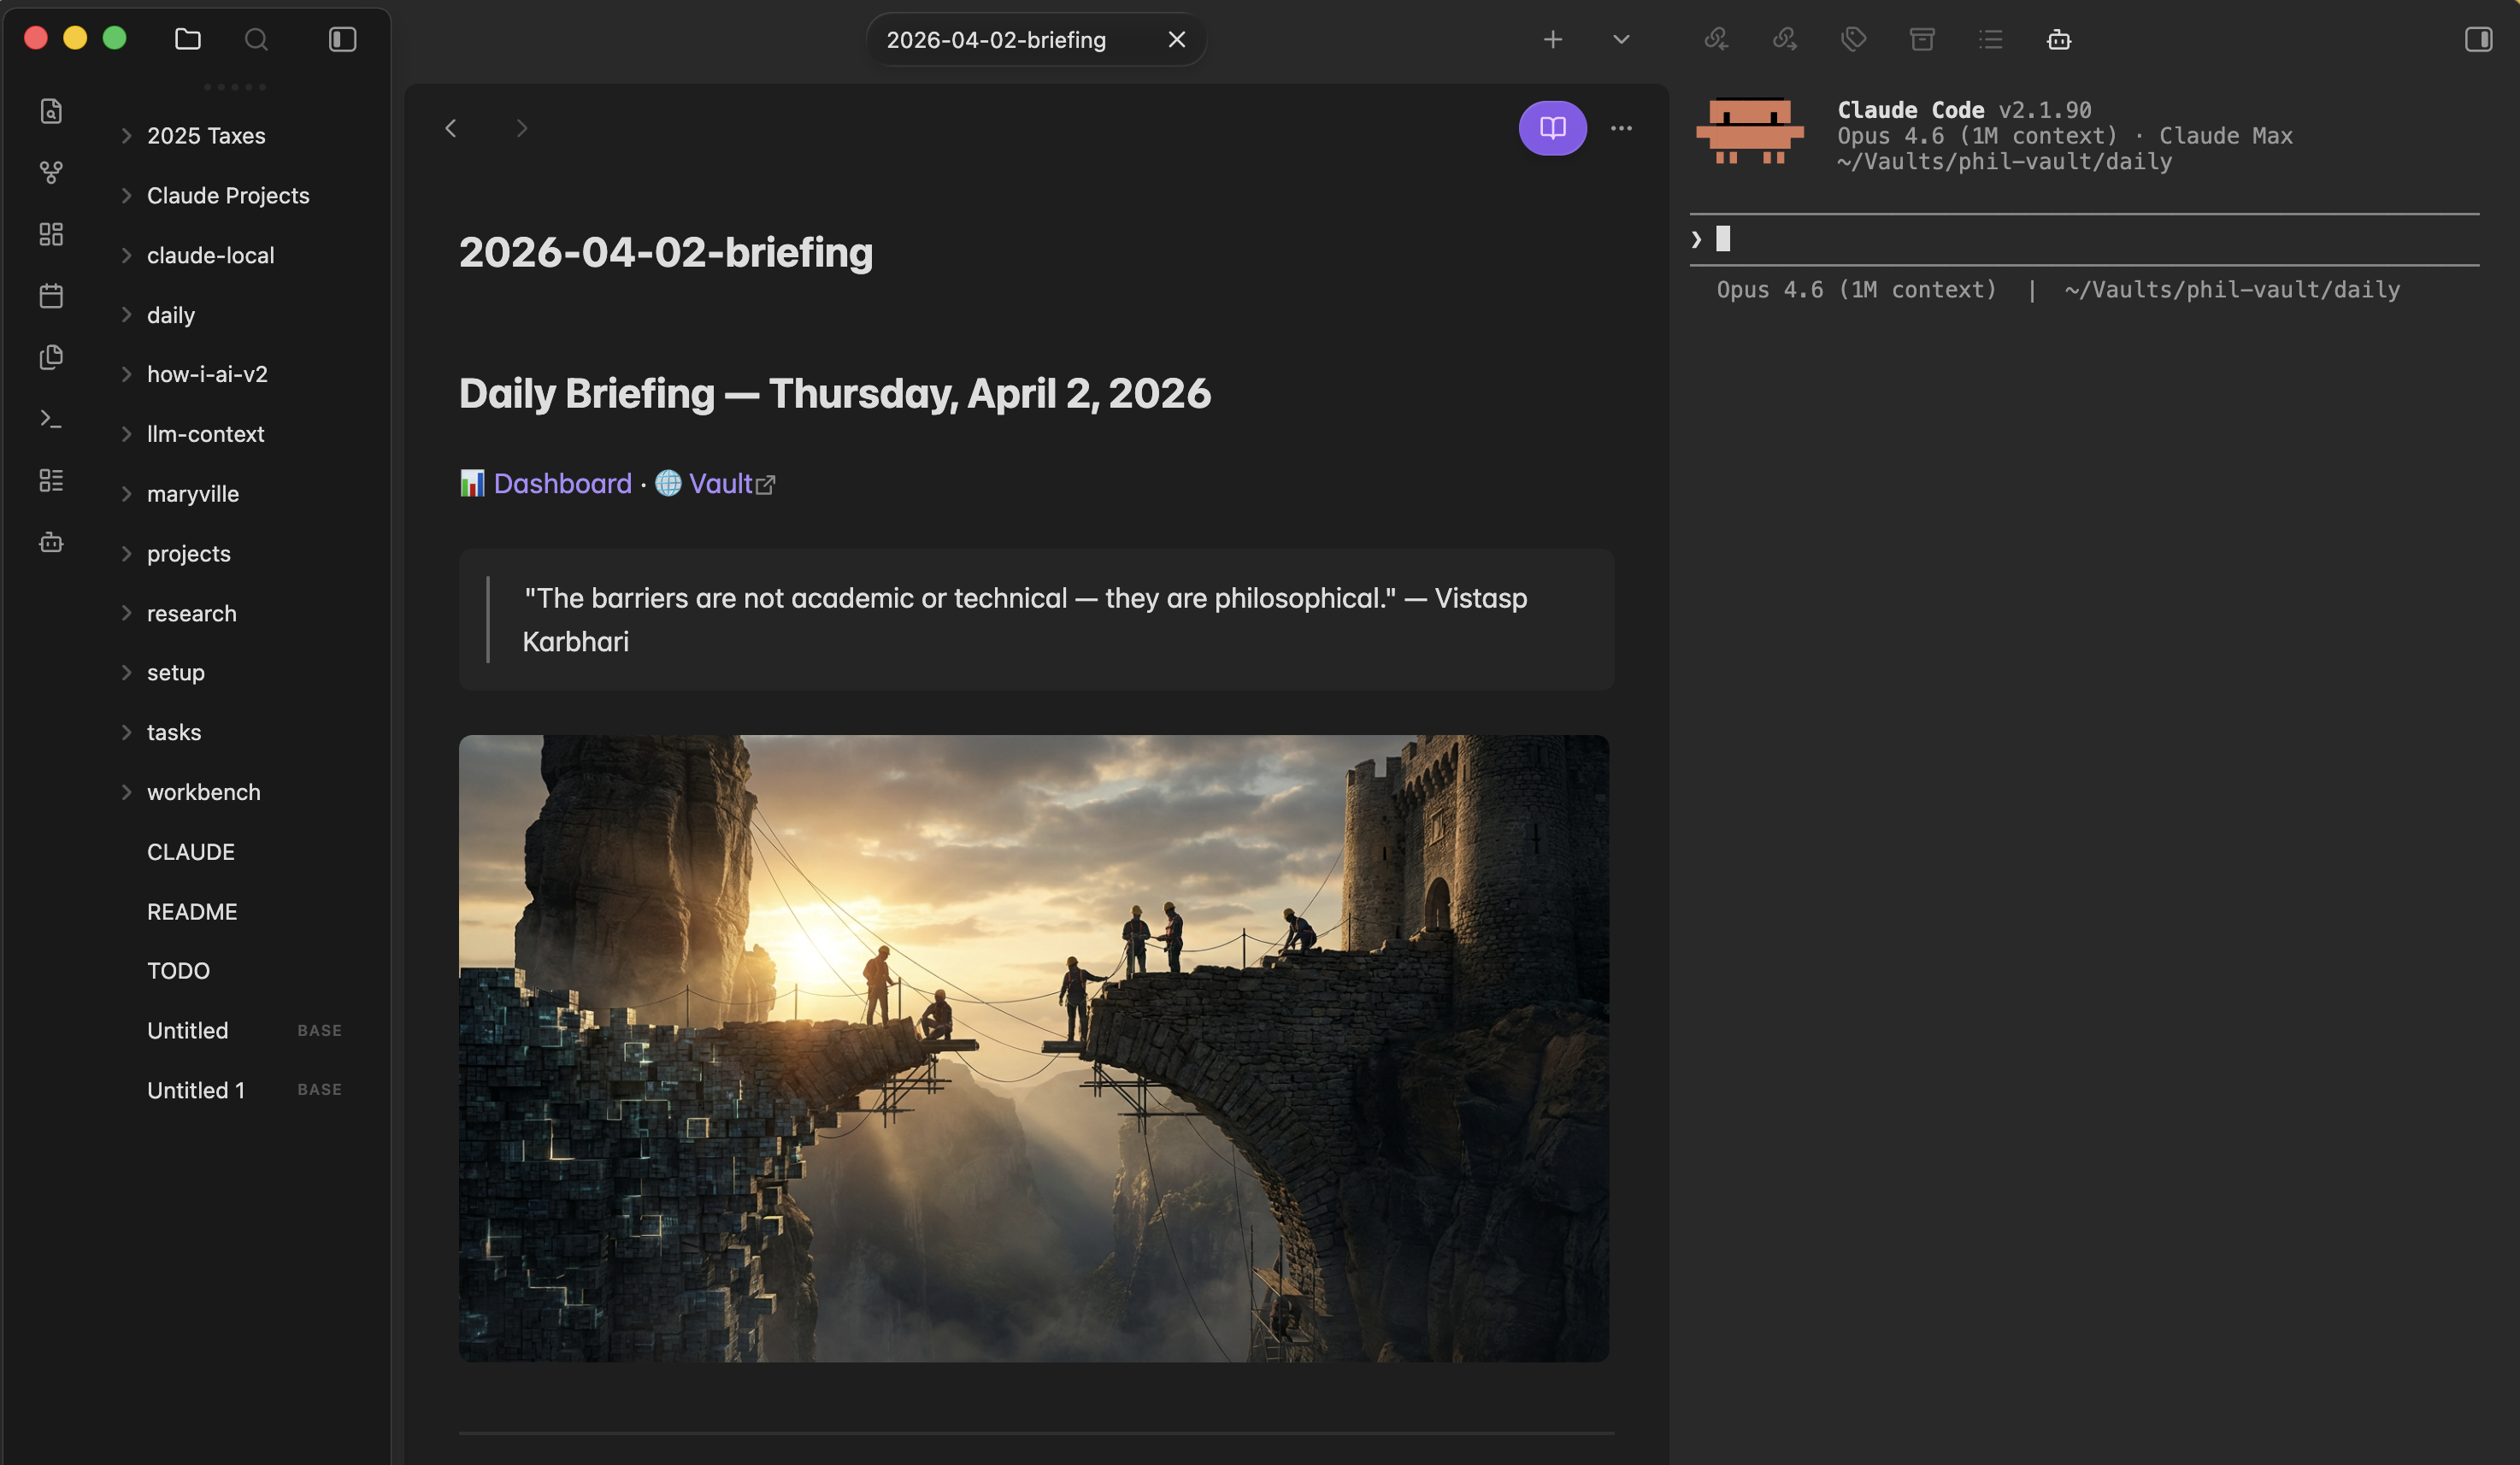Open the calendar icon in the left ribbon
The width and height of the screenshot is (2520, 1465).
50,296
